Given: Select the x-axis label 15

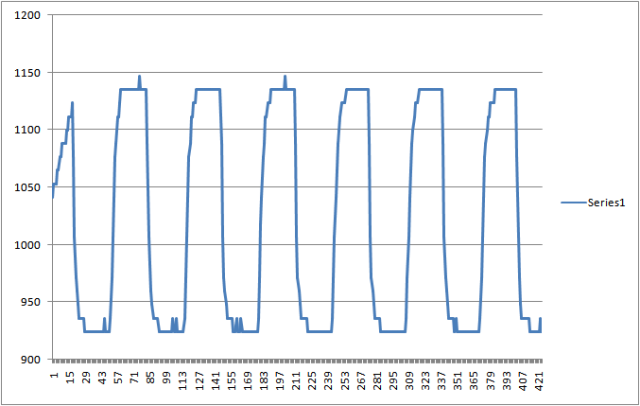Looking at the screenshot, I should (70, 378).
